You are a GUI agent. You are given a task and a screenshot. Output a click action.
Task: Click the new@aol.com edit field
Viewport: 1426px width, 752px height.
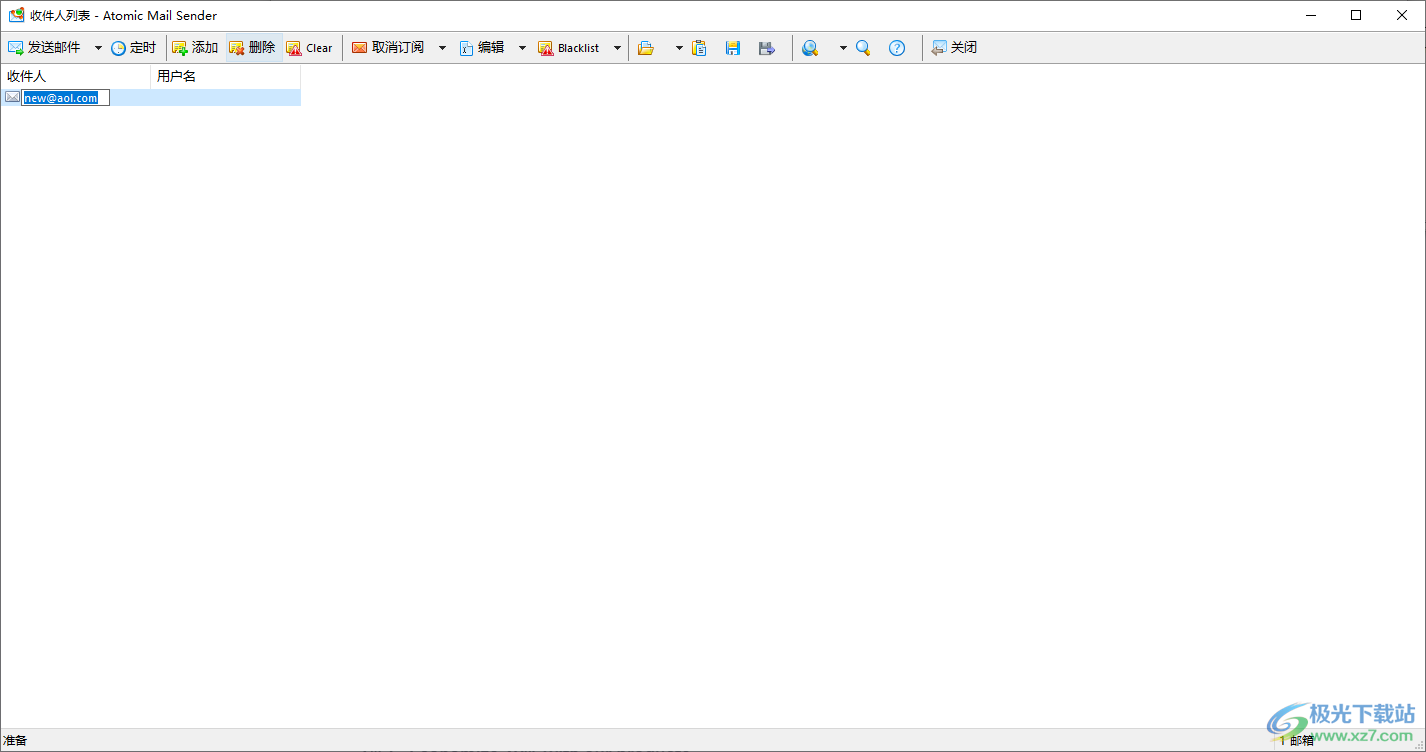(x=66, y=98)
